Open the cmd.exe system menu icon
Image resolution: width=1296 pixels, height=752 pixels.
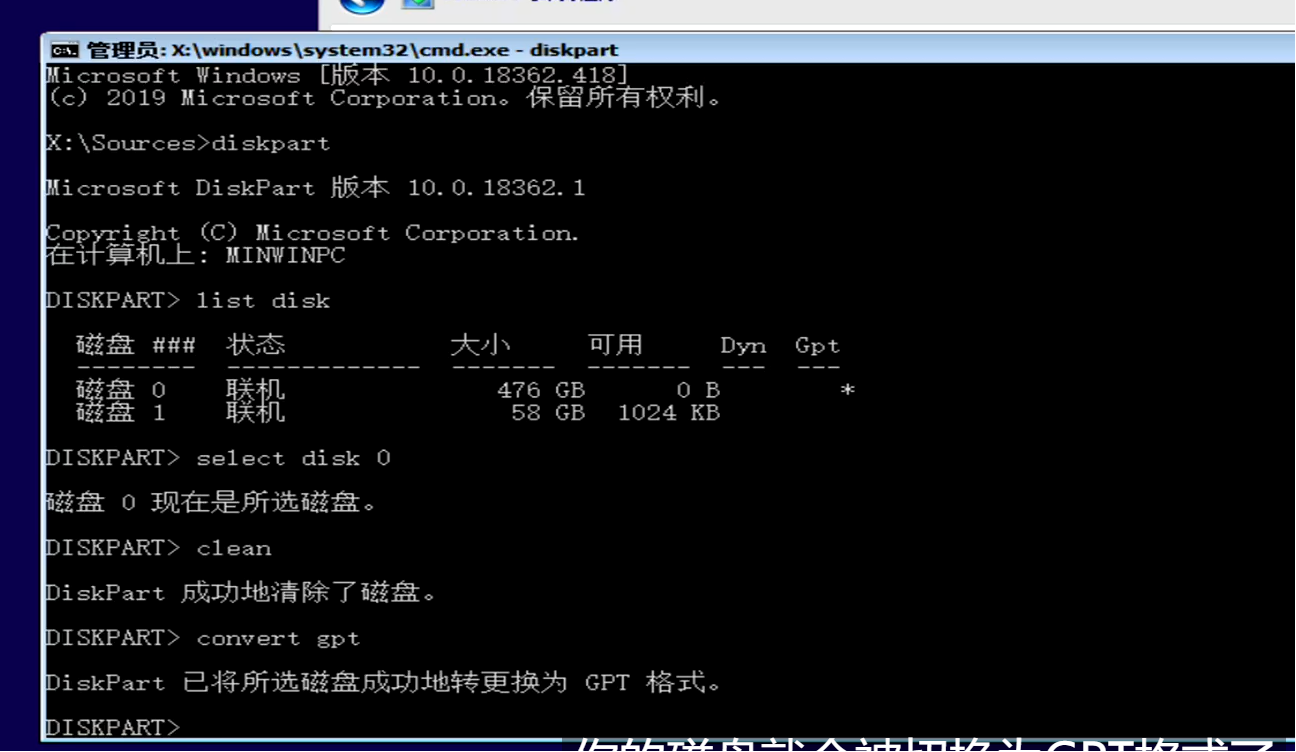click(64, 50)
